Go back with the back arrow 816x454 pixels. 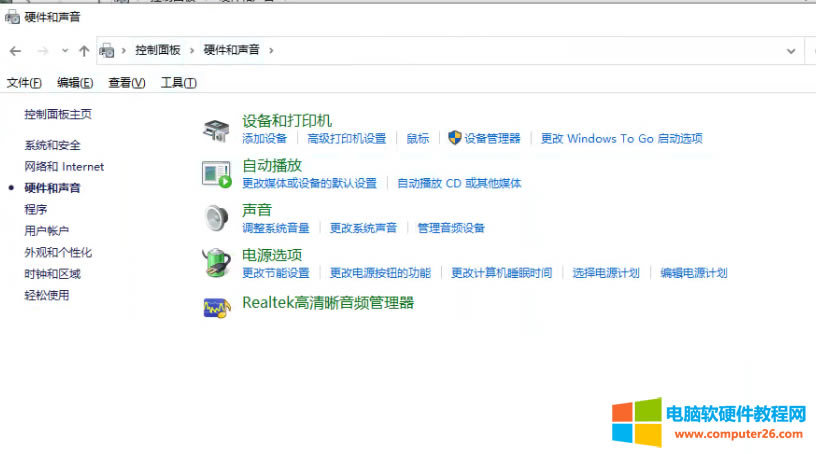tap(15, 51)
